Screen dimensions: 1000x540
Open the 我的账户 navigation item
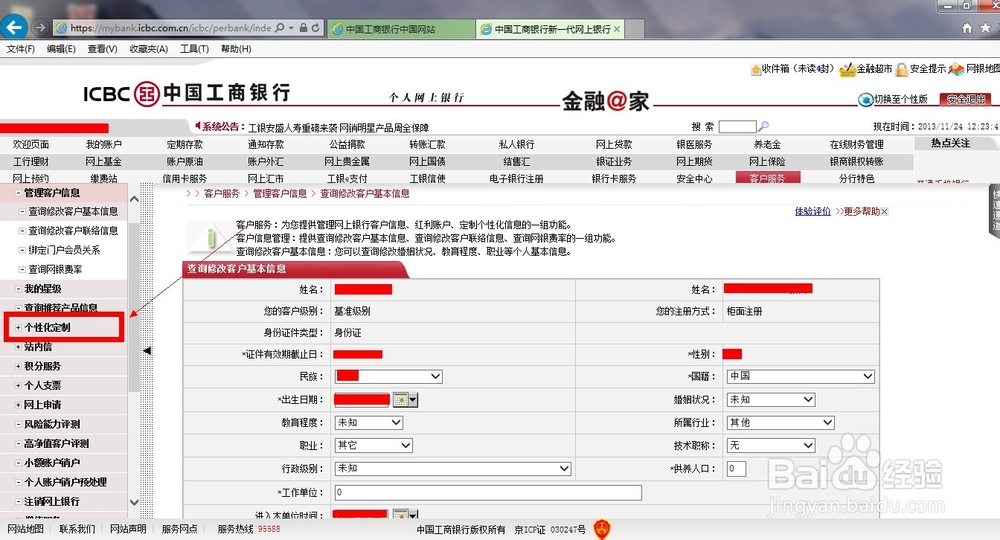(104, 145)
